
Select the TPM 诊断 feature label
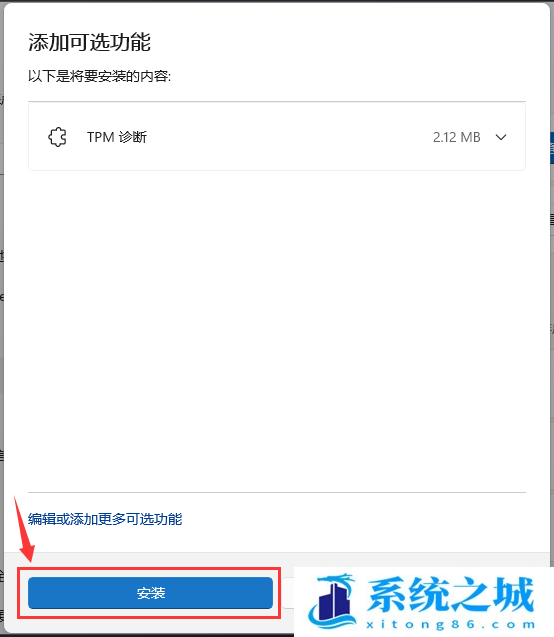click(x=117, y=137)
